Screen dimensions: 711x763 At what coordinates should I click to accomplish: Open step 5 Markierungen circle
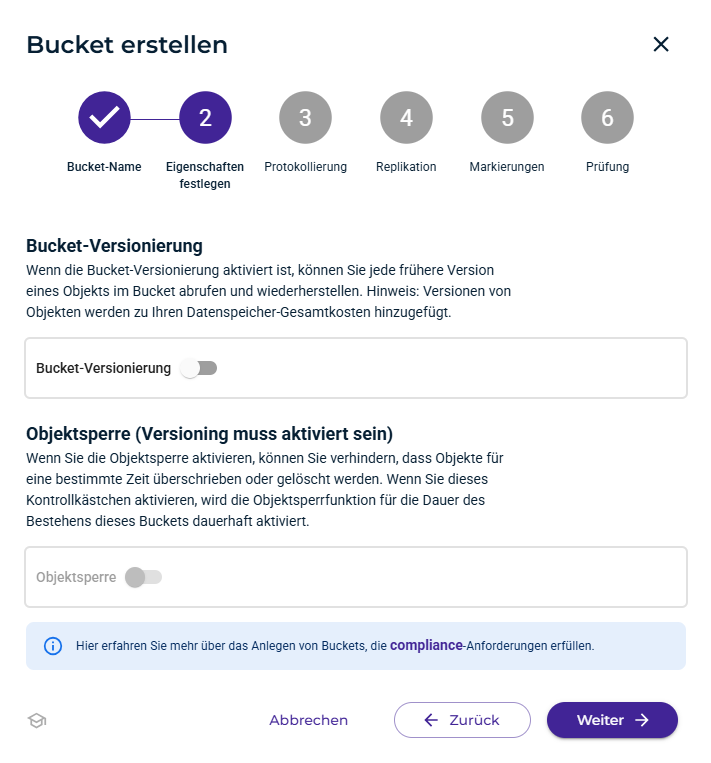(507, 118)
